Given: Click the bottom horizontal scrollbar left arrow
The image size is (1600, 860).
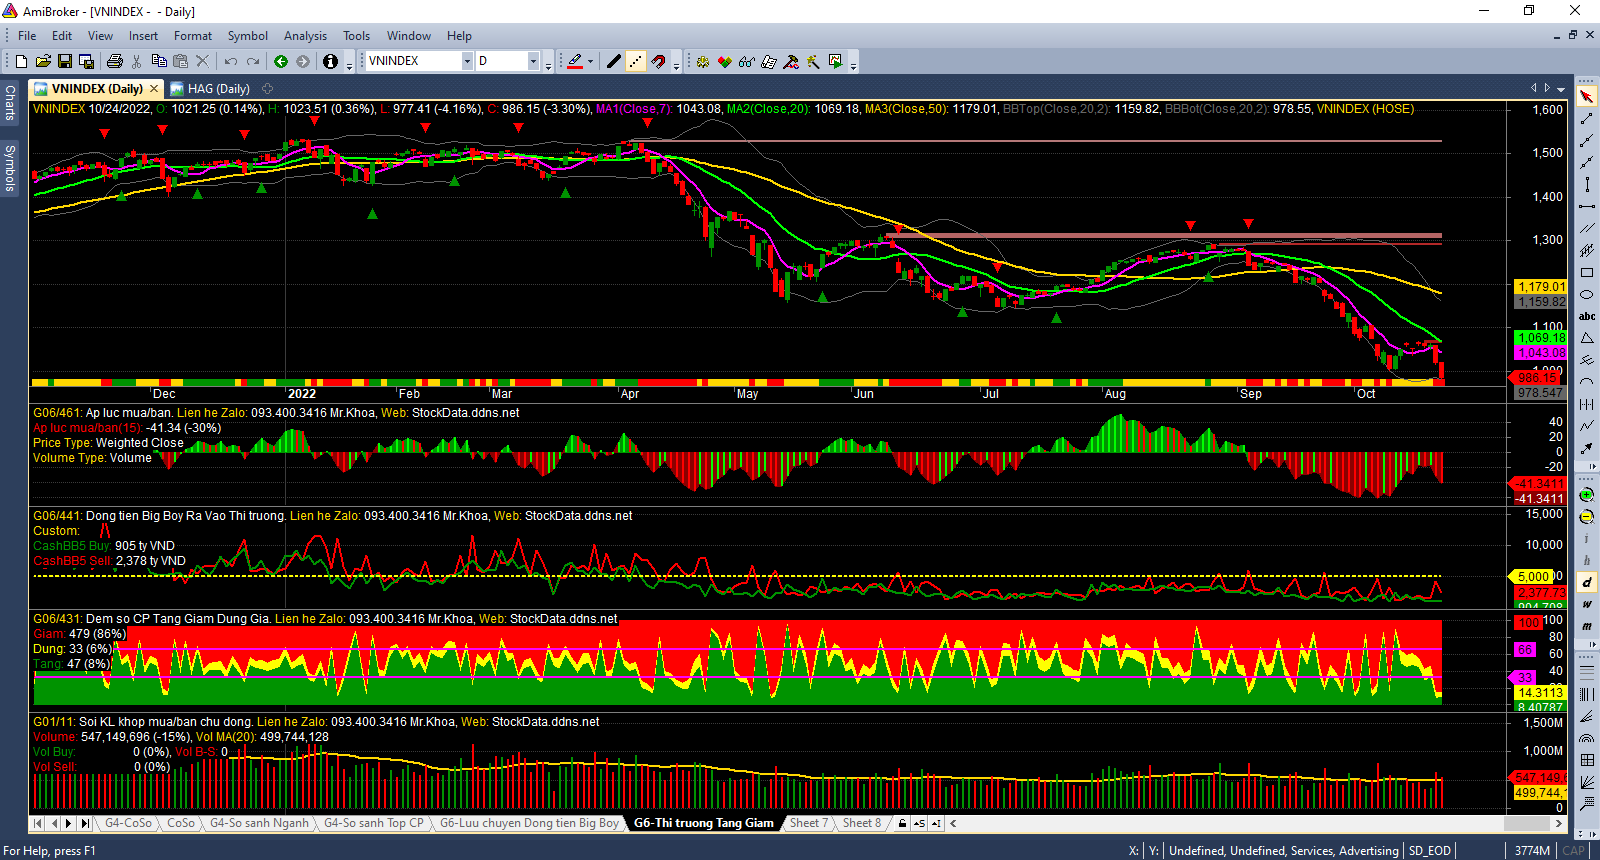Looking at the screenshot, I should pos(953,823).
